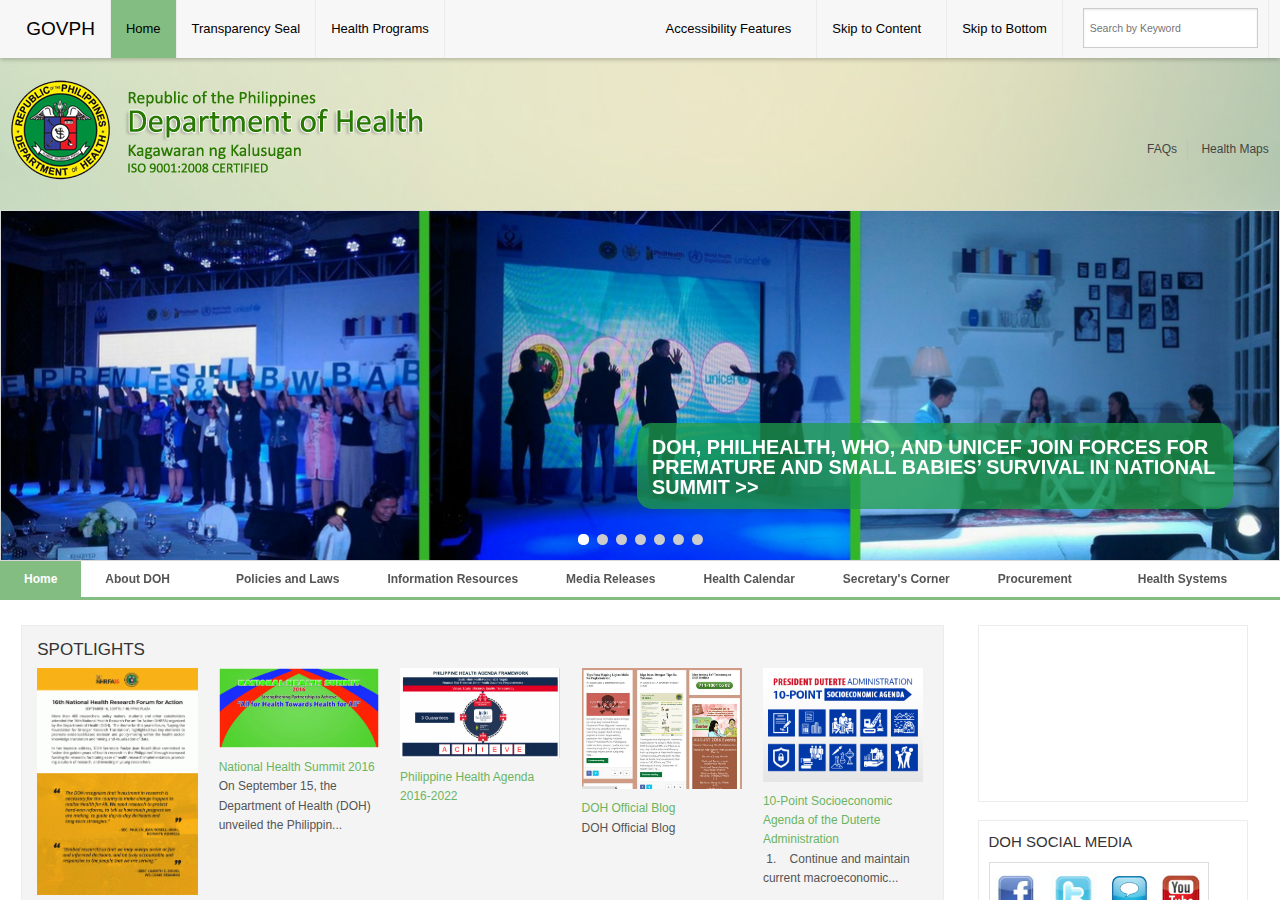Open the DOH Twitter icon
The width and height of the screenshot is (1280, 900).
point(1073,888)
